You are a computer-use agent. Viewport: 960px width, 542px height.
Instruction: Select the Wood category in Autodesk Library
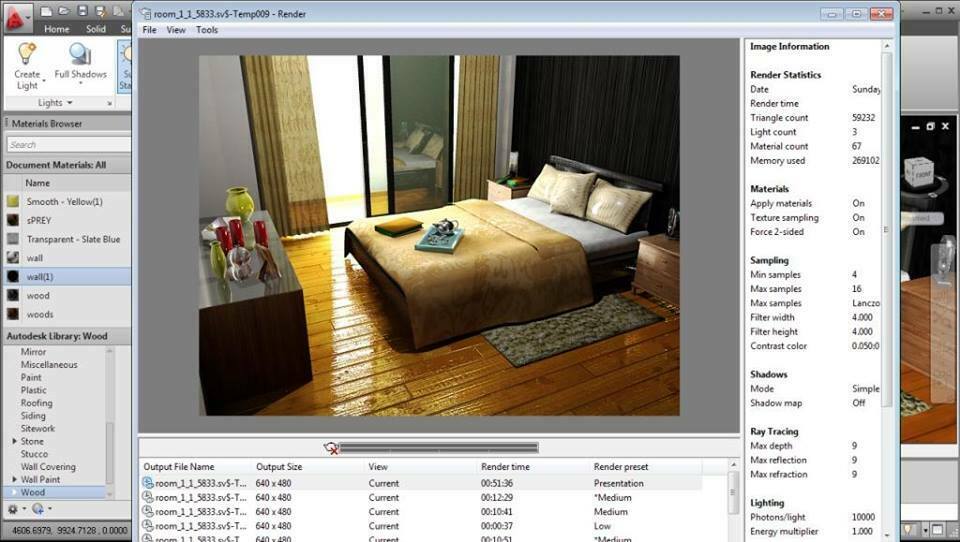coord(33,492)
